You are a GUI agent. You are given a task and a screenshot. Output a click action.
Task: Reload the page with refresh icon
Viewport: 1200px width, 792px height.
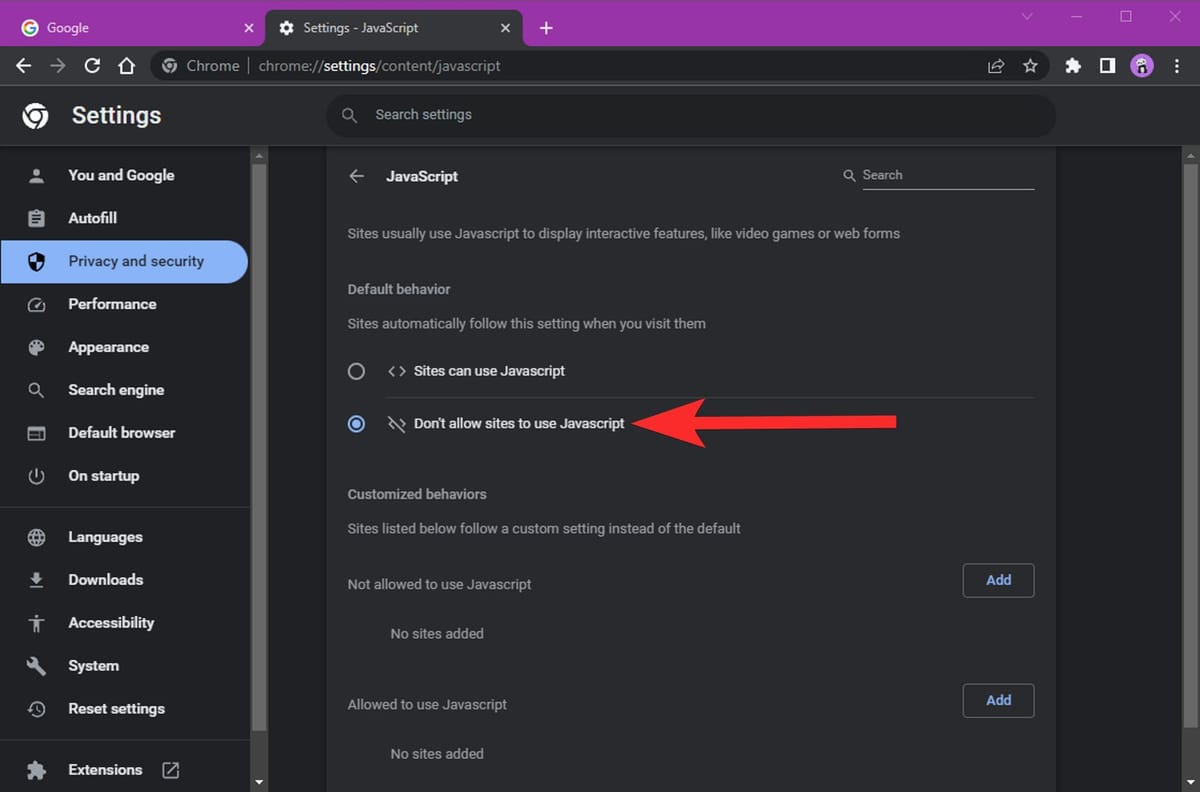coord(92,65)
